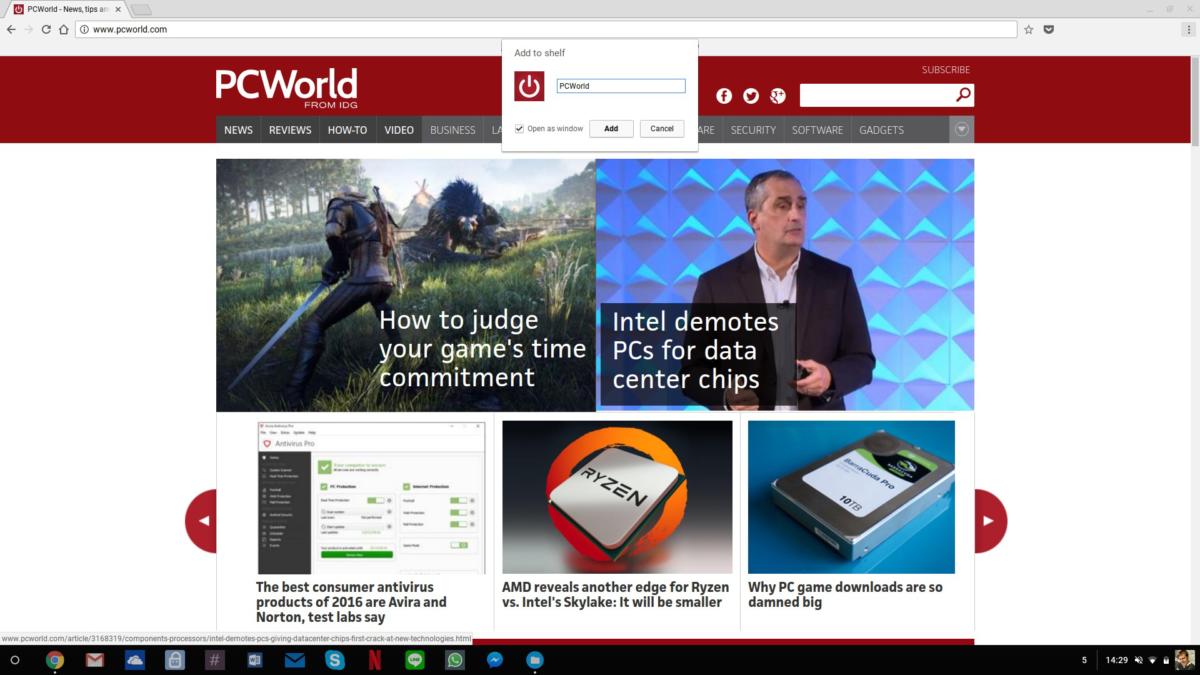Go back using the browser back arrow
The image size is (1200, 675).
pos(11,29)
